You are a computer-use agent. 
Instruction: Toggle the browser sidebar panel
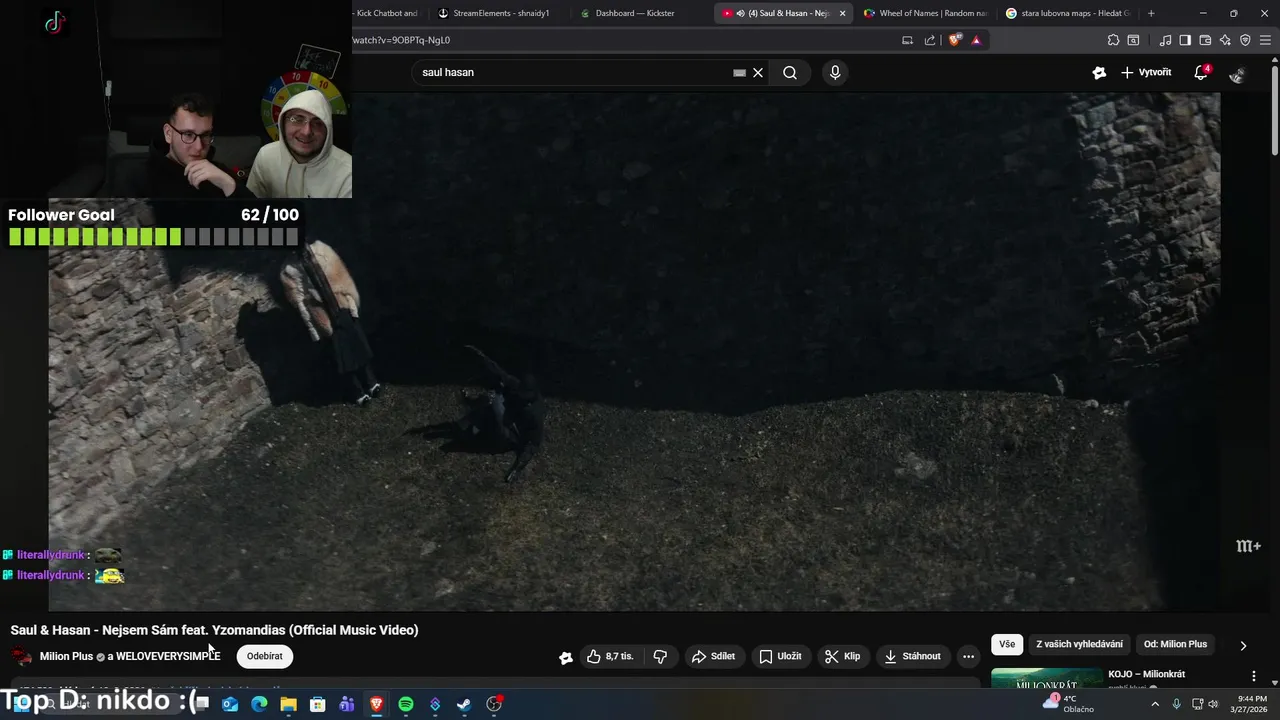coord(1185,40)
